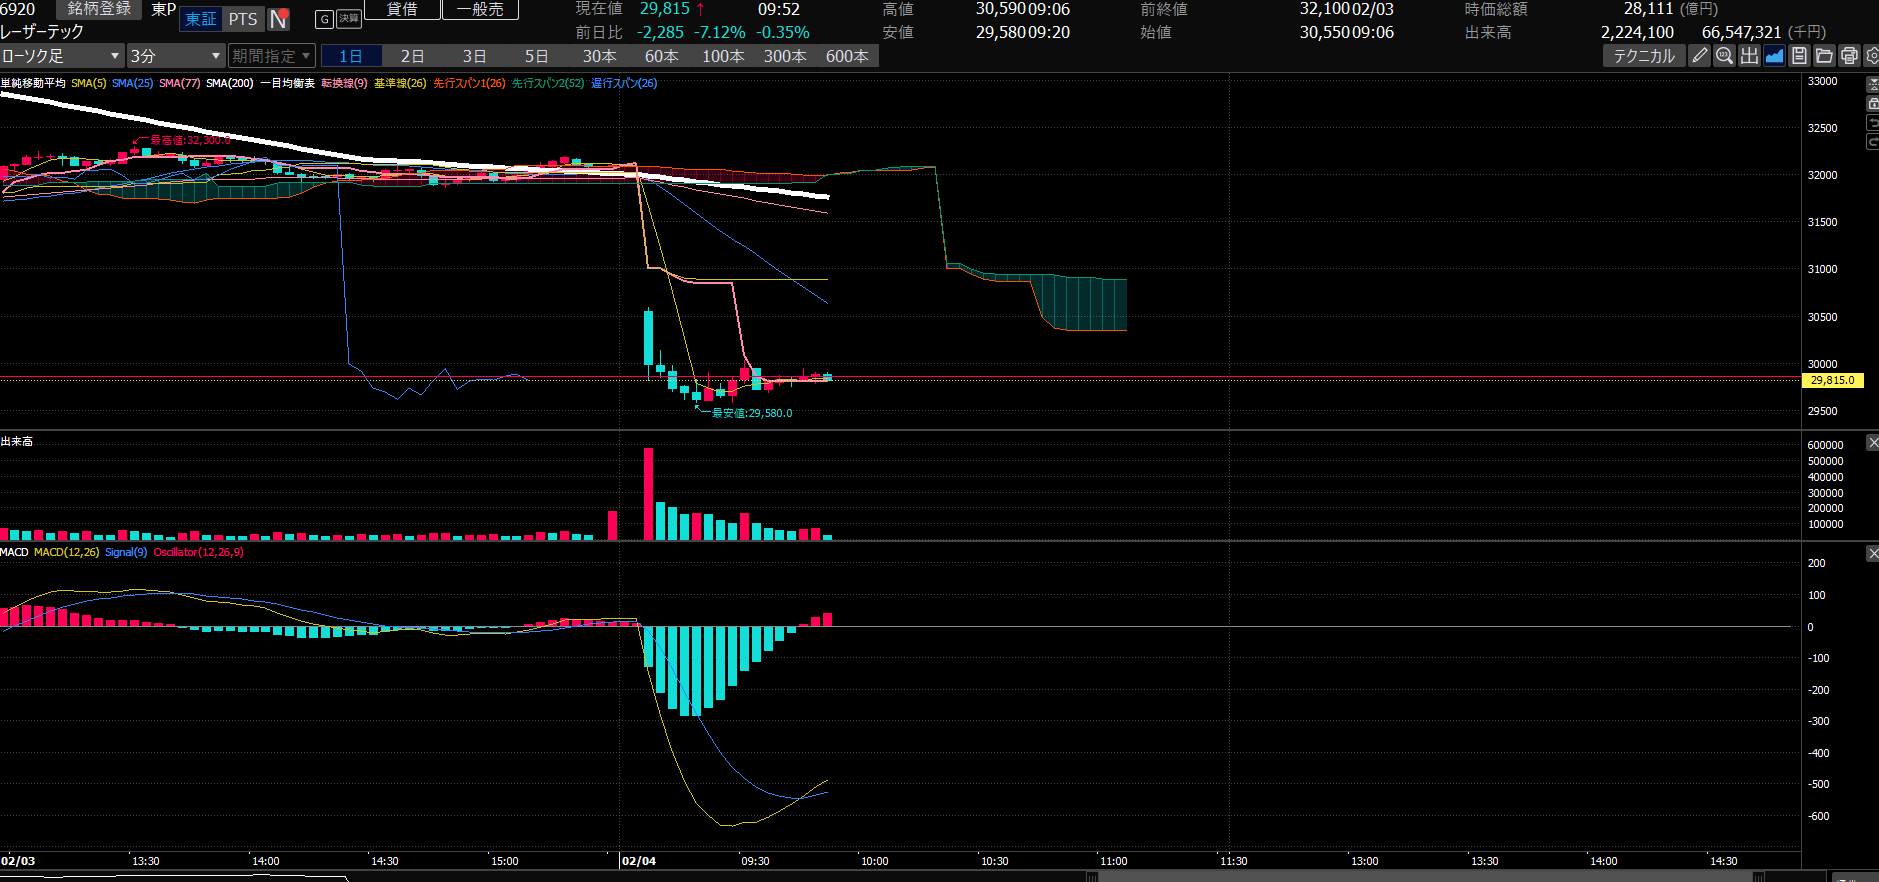
Task: Switch market to PTS
Action: (x=243, y=19)
